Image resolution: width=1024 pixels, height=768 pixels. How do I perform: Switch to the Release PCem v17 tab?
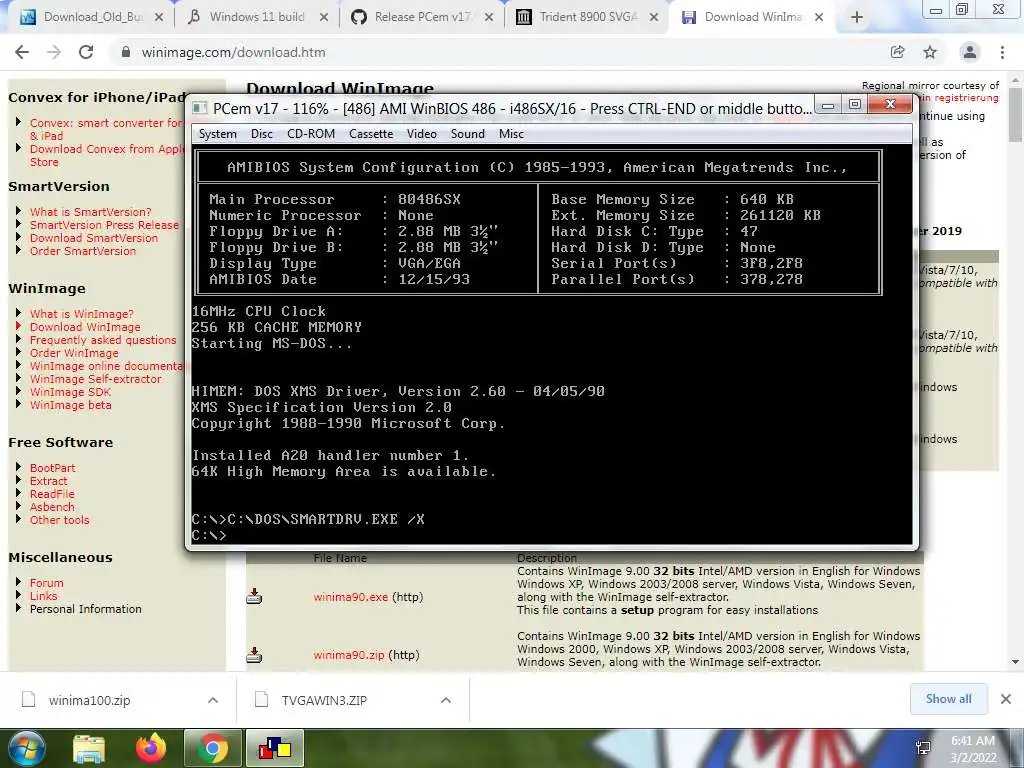(422, 17)
